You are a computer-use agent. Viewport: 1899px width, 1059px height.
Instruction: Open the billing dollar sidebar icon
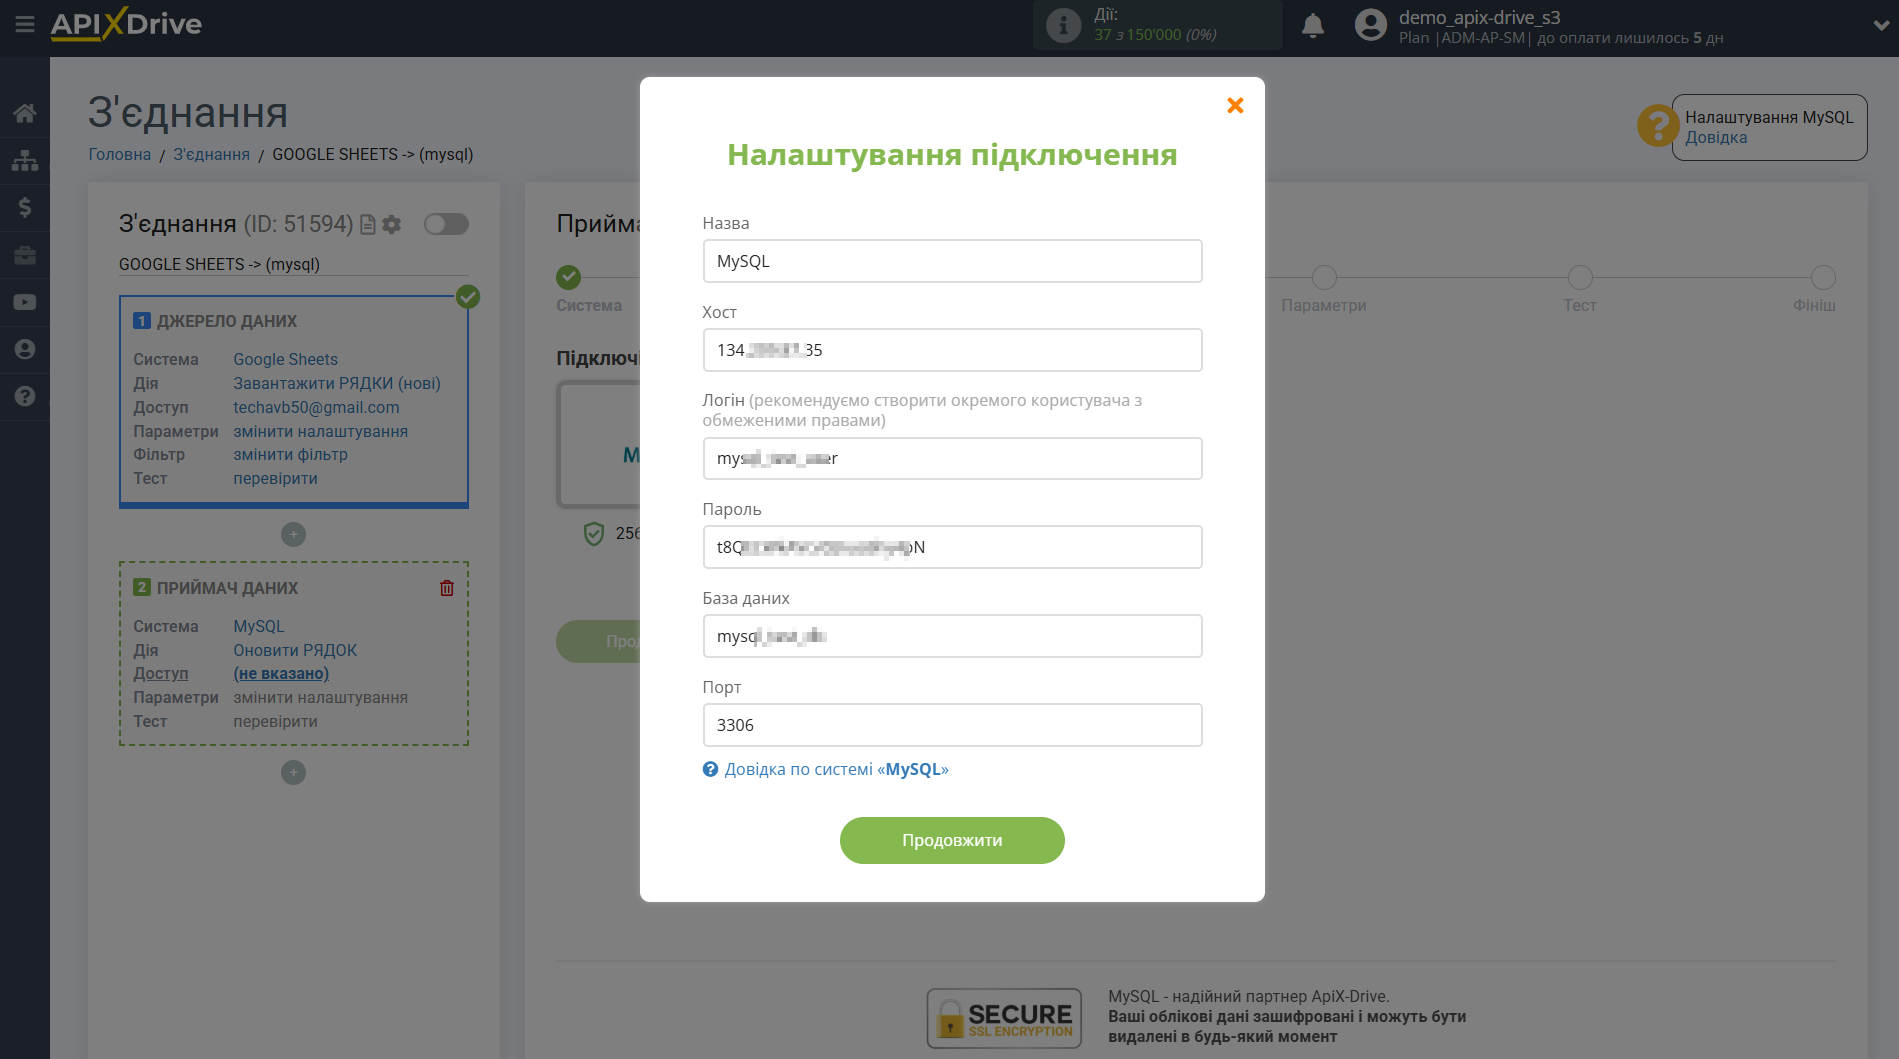(x=25, y=207)
